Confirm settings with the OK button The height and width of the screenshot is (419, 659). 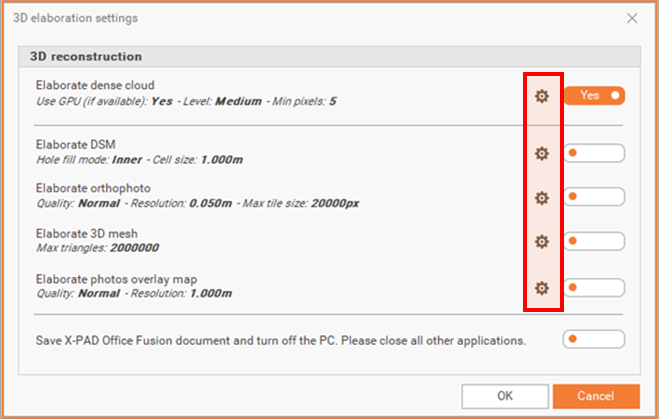click(505, 395)
